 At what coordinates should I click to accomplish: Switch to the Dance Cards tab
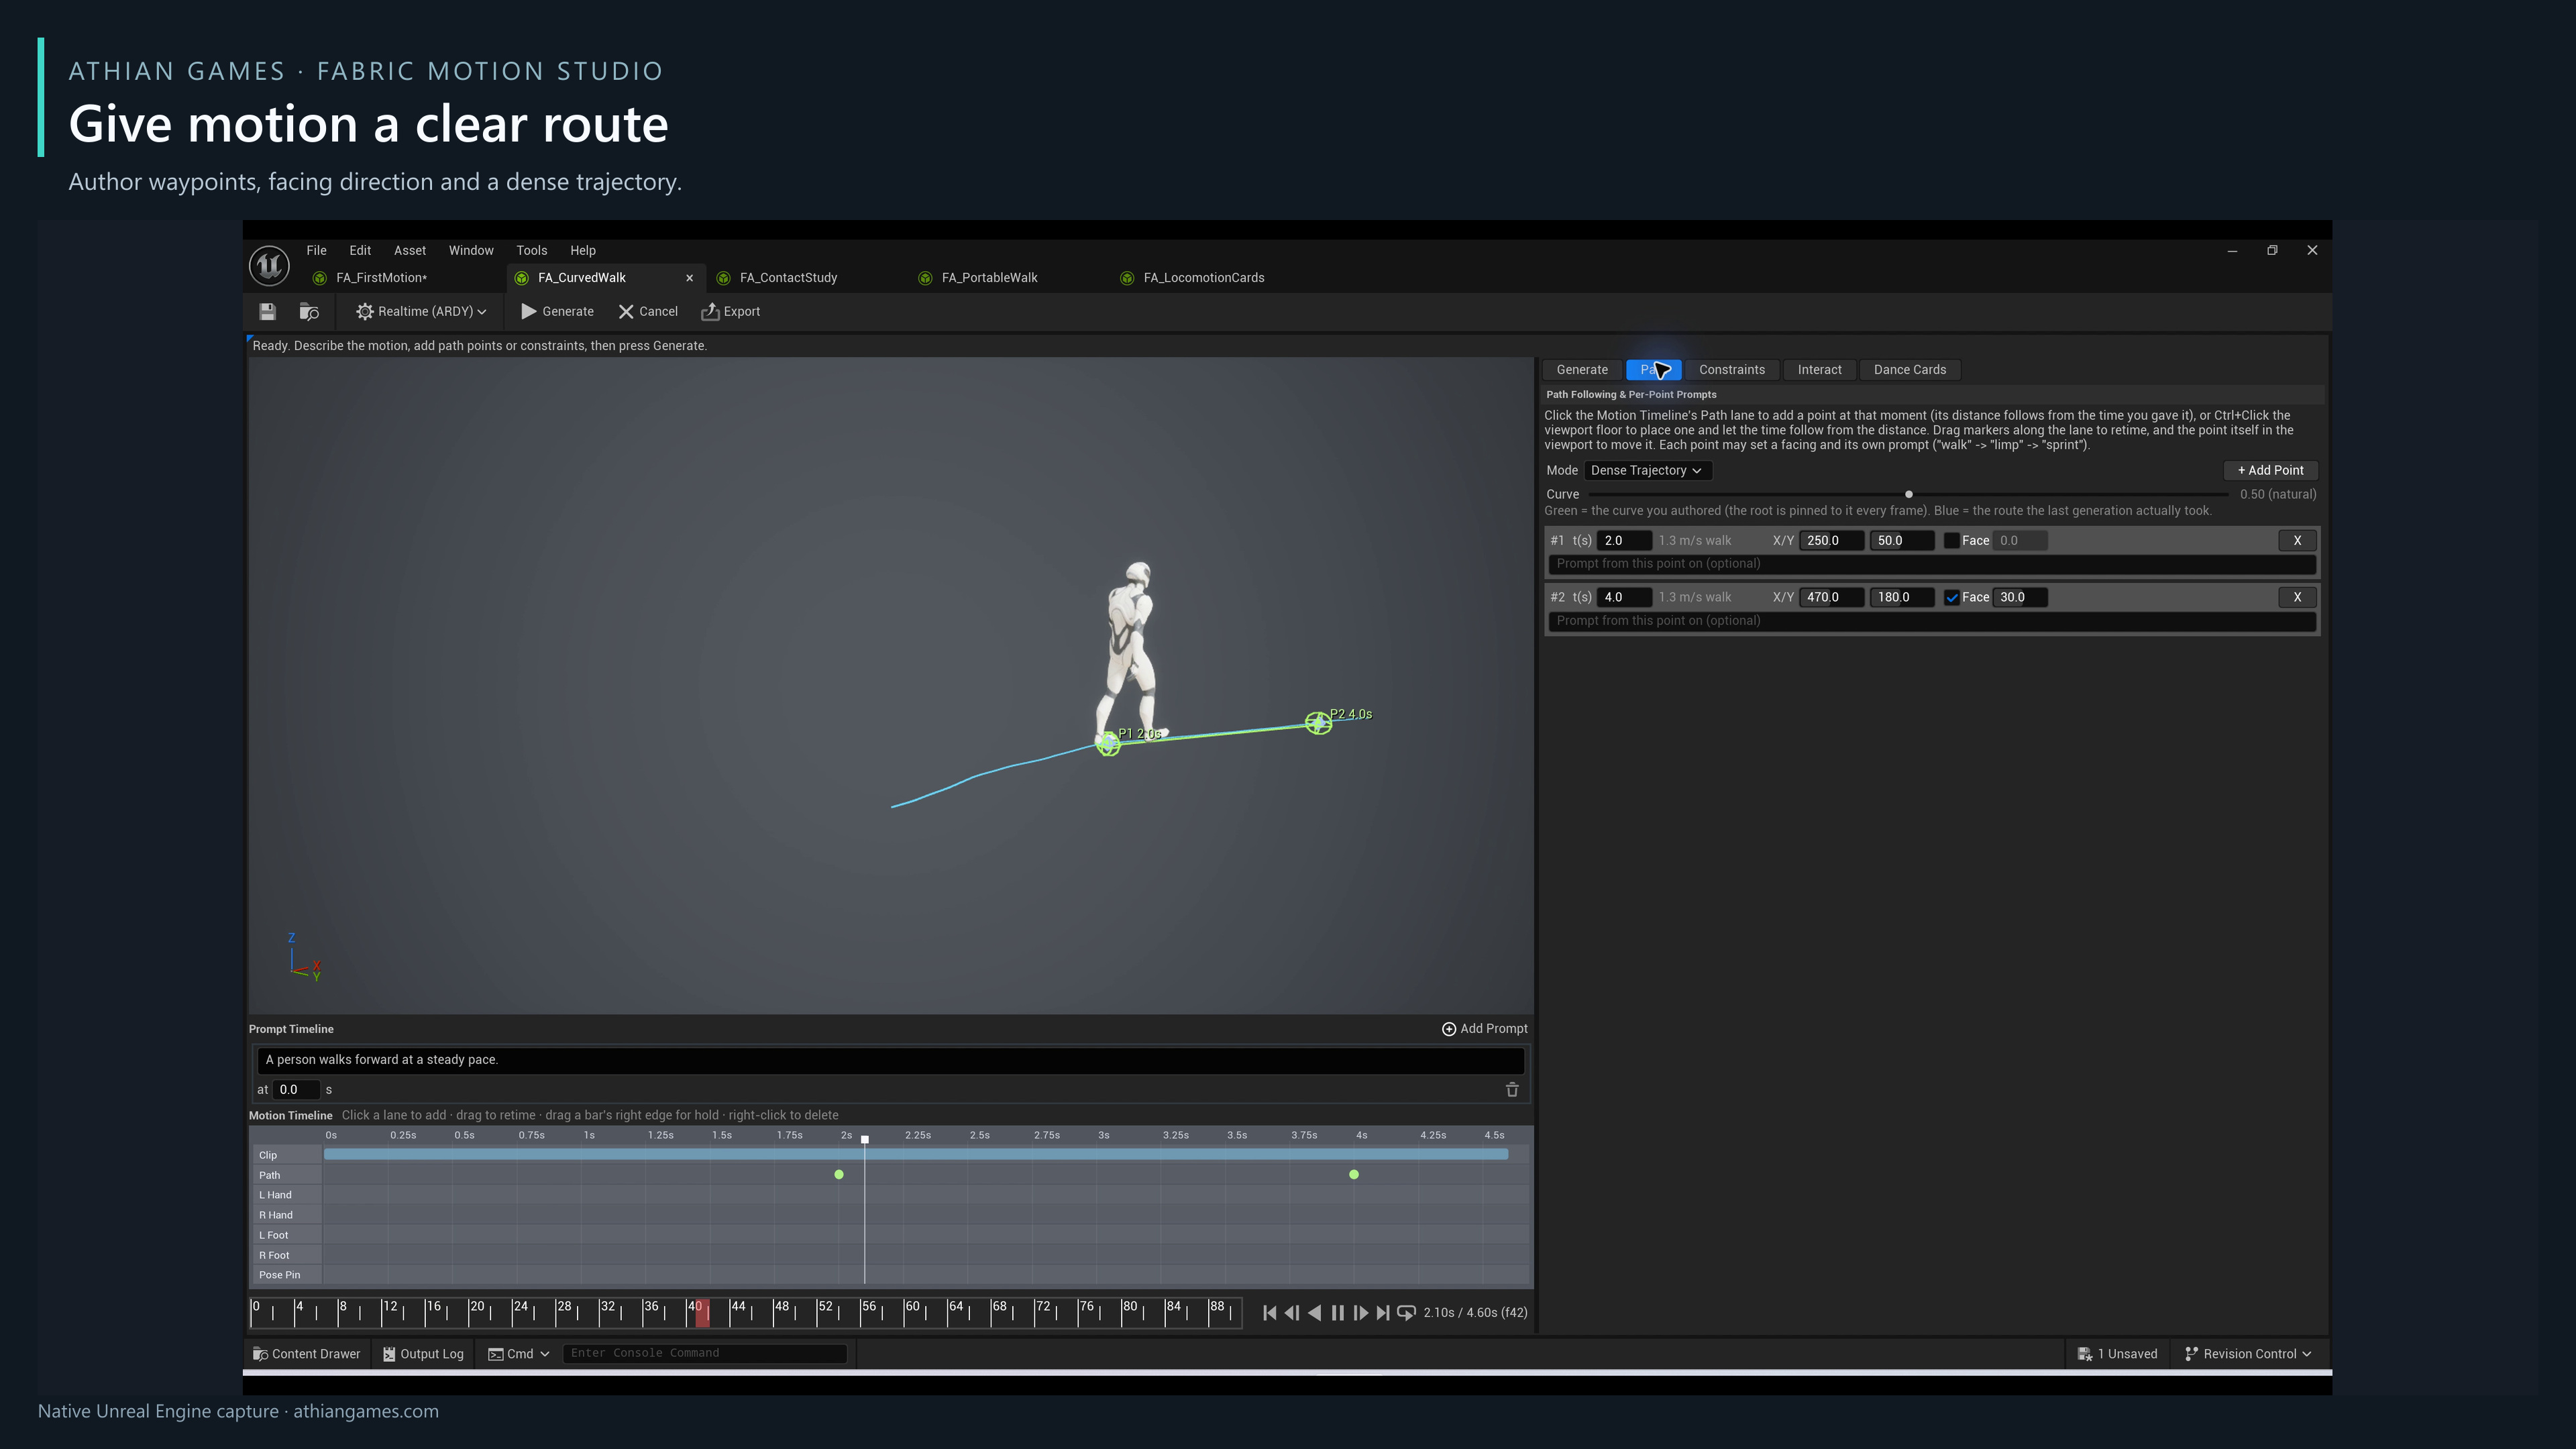pos(1909,370)
